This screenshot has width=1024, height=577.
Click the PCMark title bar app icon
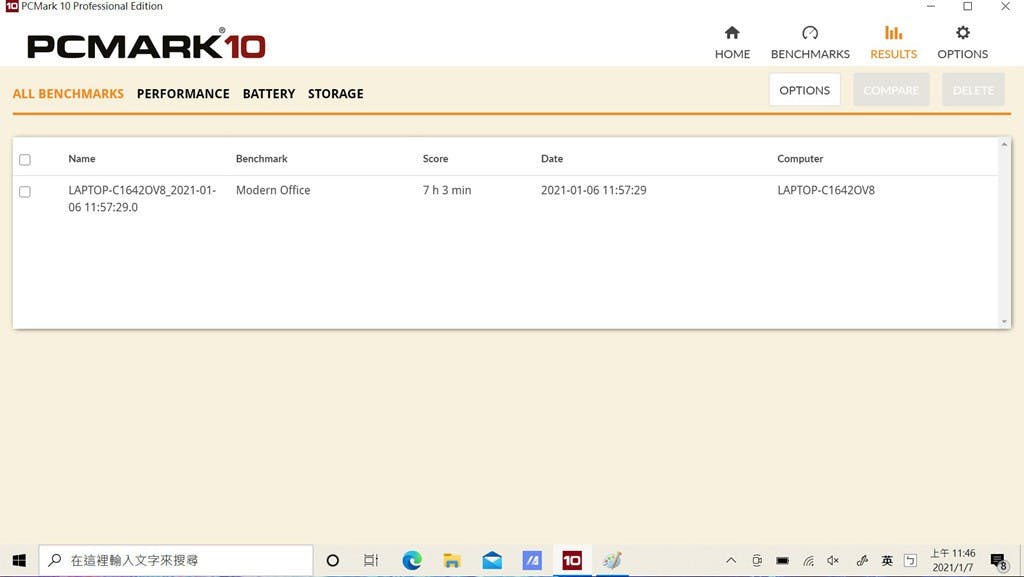tap(12, 6)
